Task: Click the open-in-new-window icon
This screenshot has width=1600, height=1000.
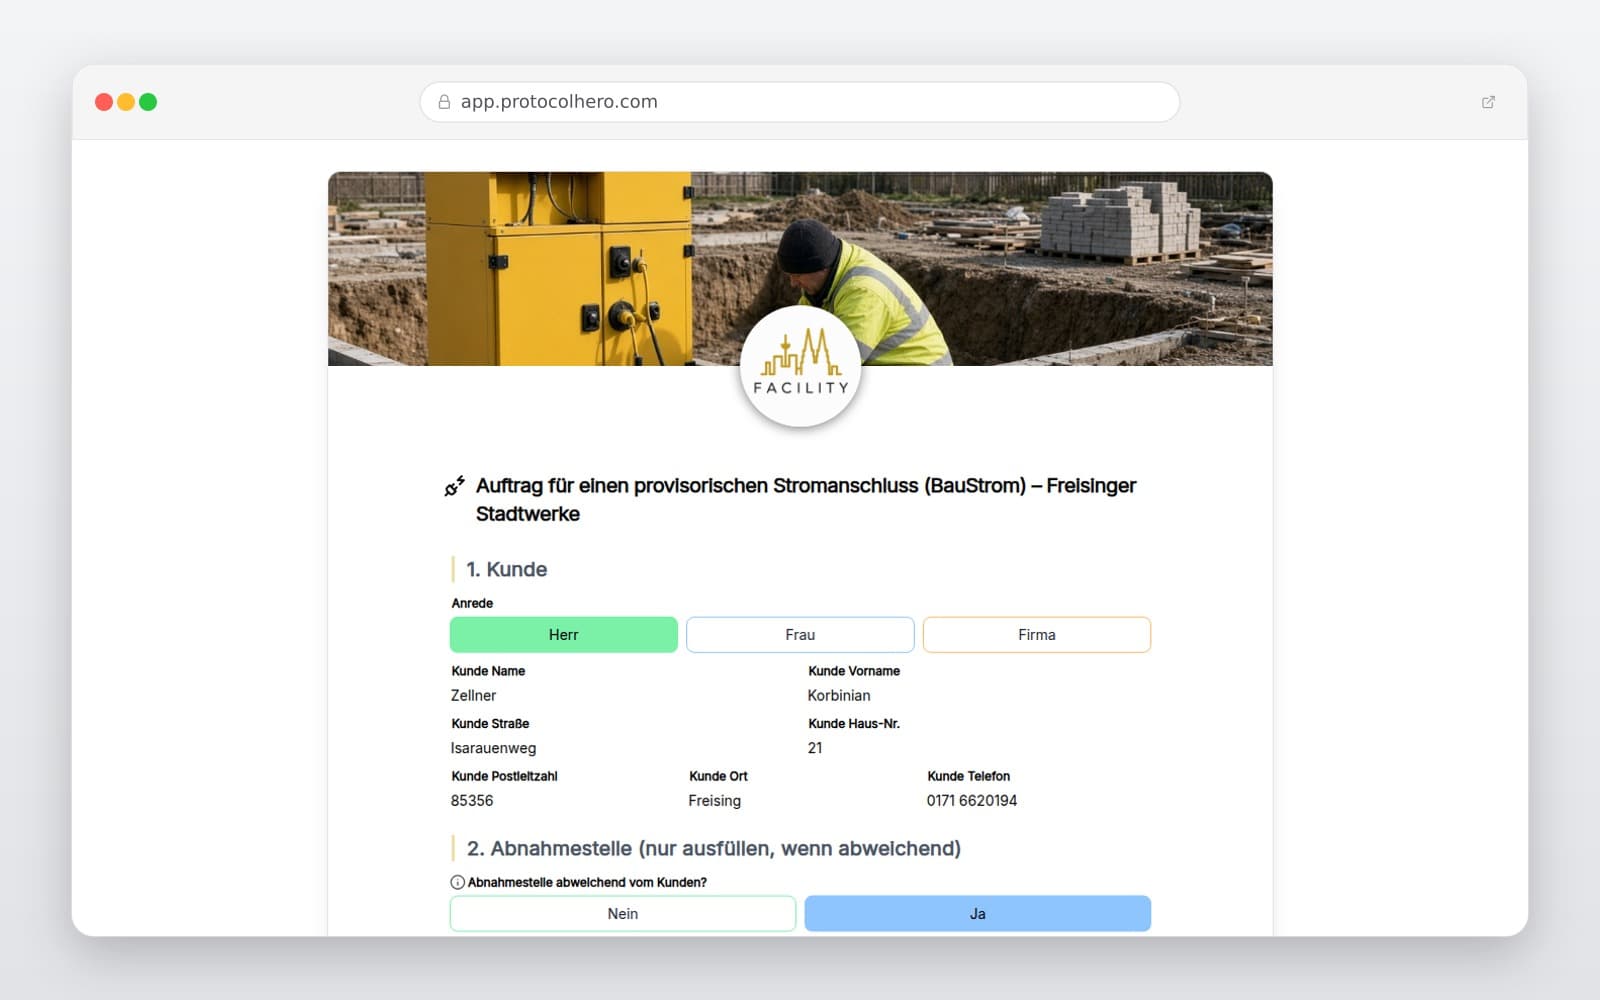Action: click(x=1488, y=102)
